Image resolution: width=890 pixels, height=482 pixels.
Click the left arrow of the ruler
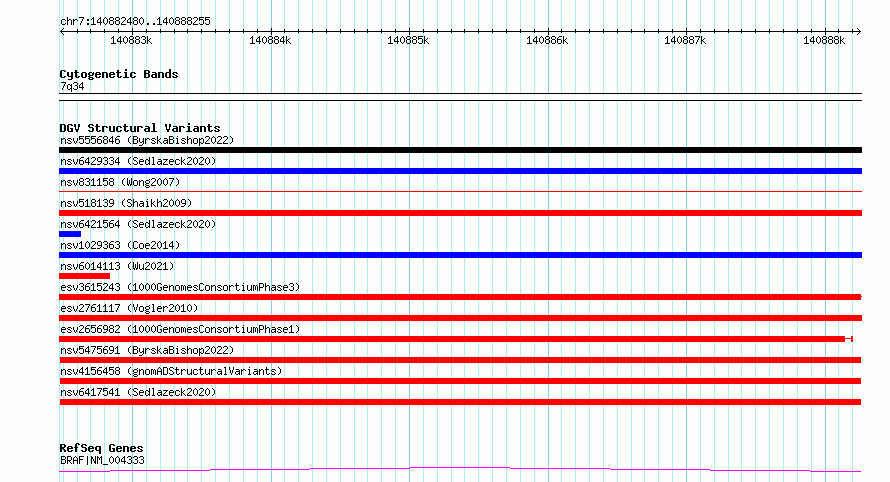(62, 31)
